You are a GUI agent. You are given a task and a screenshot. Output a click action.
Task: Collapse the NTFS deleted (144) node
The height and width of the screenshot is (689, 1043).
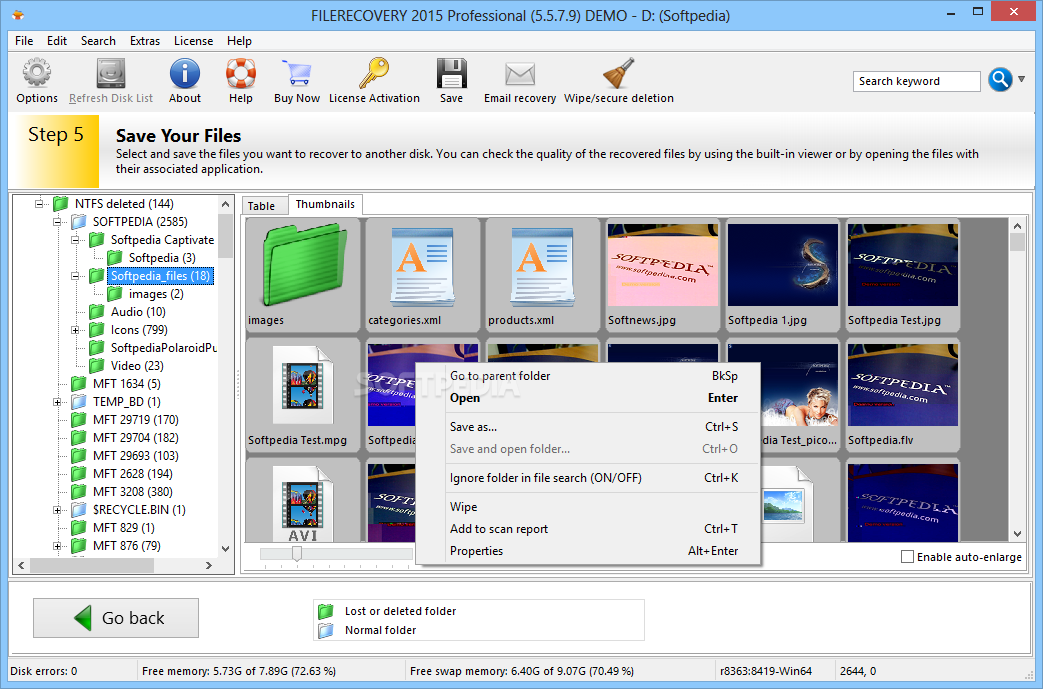tap(39, 204)
